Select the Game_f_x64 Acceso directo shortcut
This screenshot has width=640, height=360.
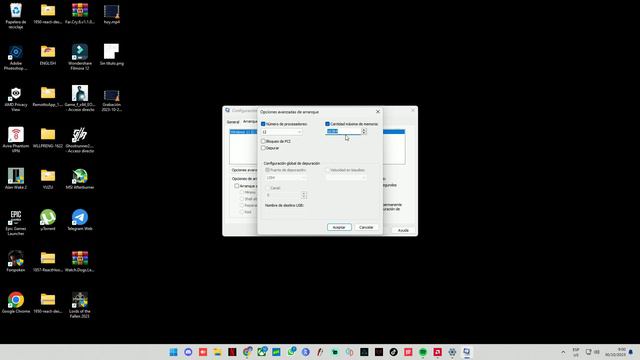coord(80,99)
